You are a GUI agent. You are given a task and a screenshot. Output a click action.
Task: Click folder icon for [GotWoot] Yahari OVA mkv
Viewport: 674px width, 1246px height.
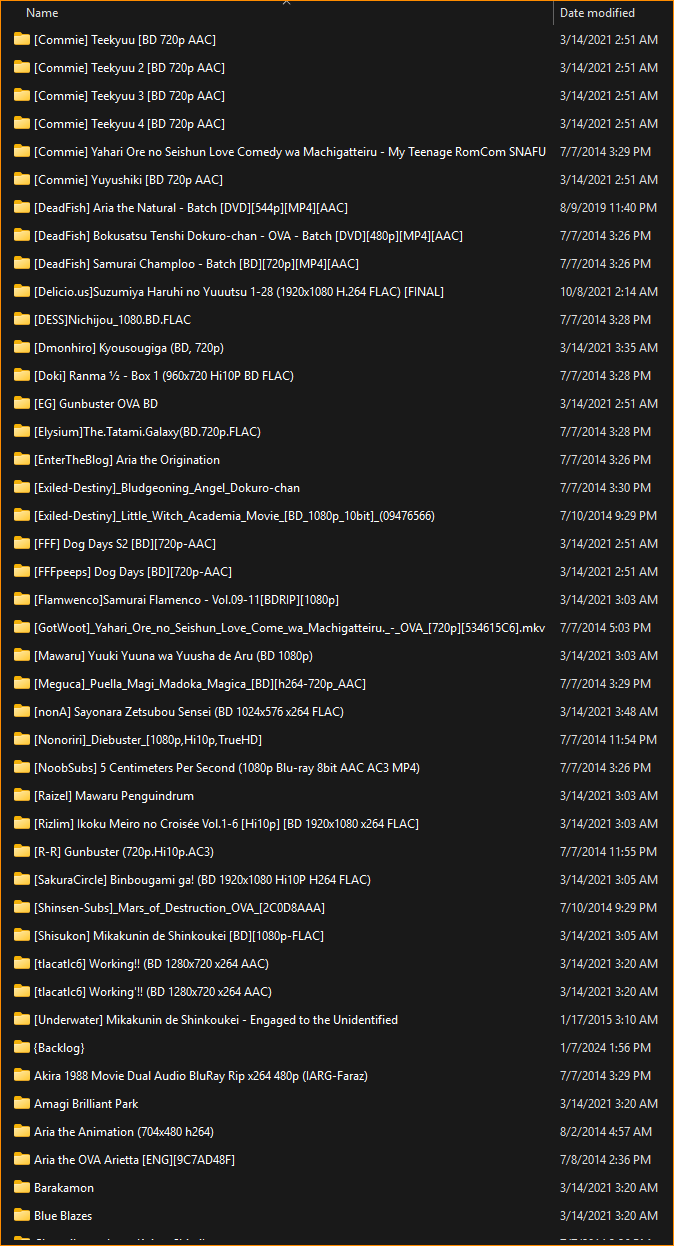(22, 628)
